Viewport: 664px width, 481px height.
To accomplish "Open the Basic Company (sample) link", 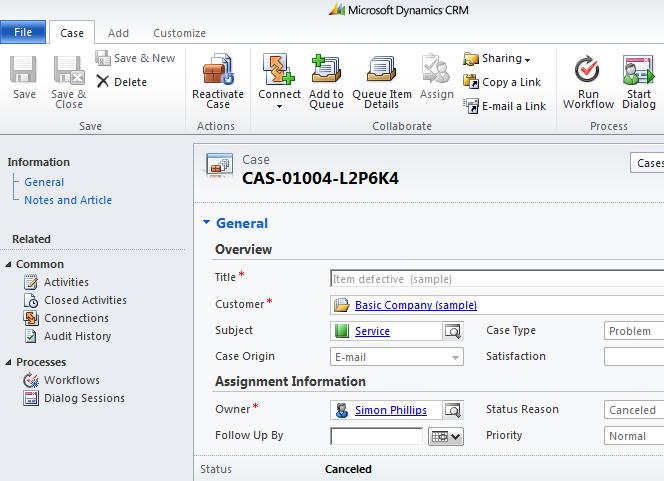I will [416, 305].
